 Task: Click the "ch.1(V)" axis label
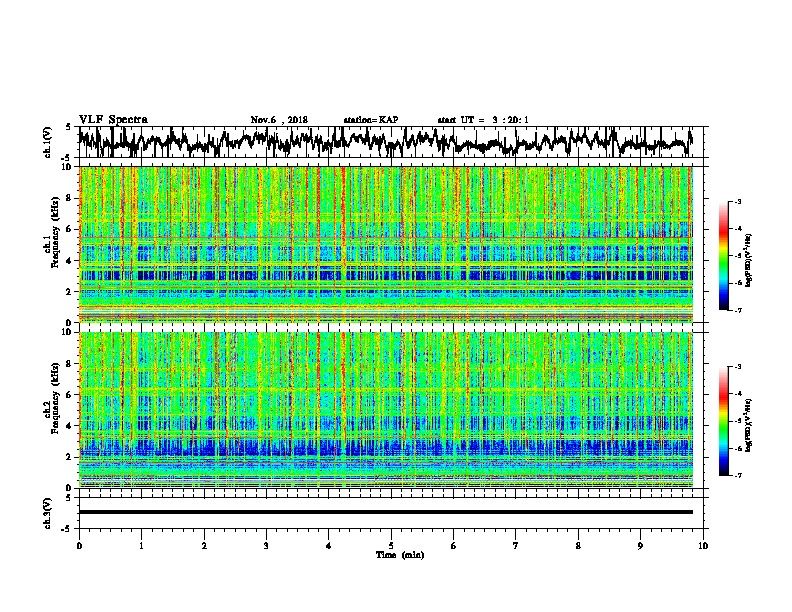[x=48, y=142]
